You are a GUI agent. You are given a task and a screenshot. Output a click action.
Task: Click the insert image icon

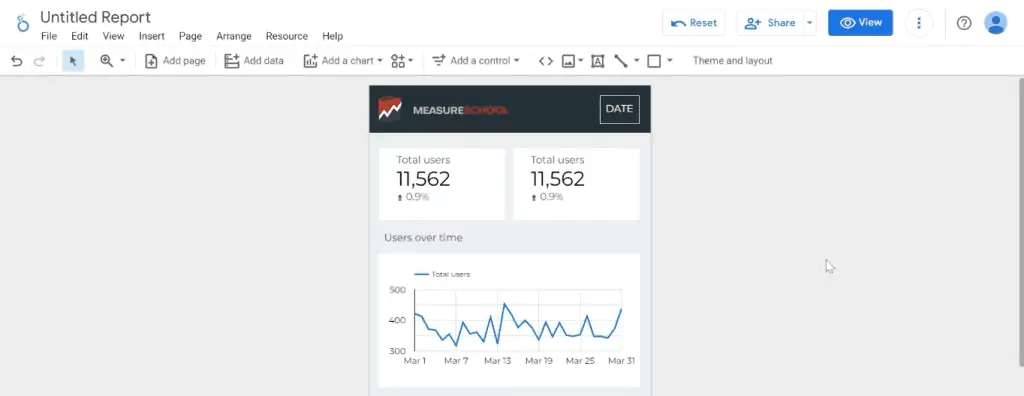[x=568, y=61]
